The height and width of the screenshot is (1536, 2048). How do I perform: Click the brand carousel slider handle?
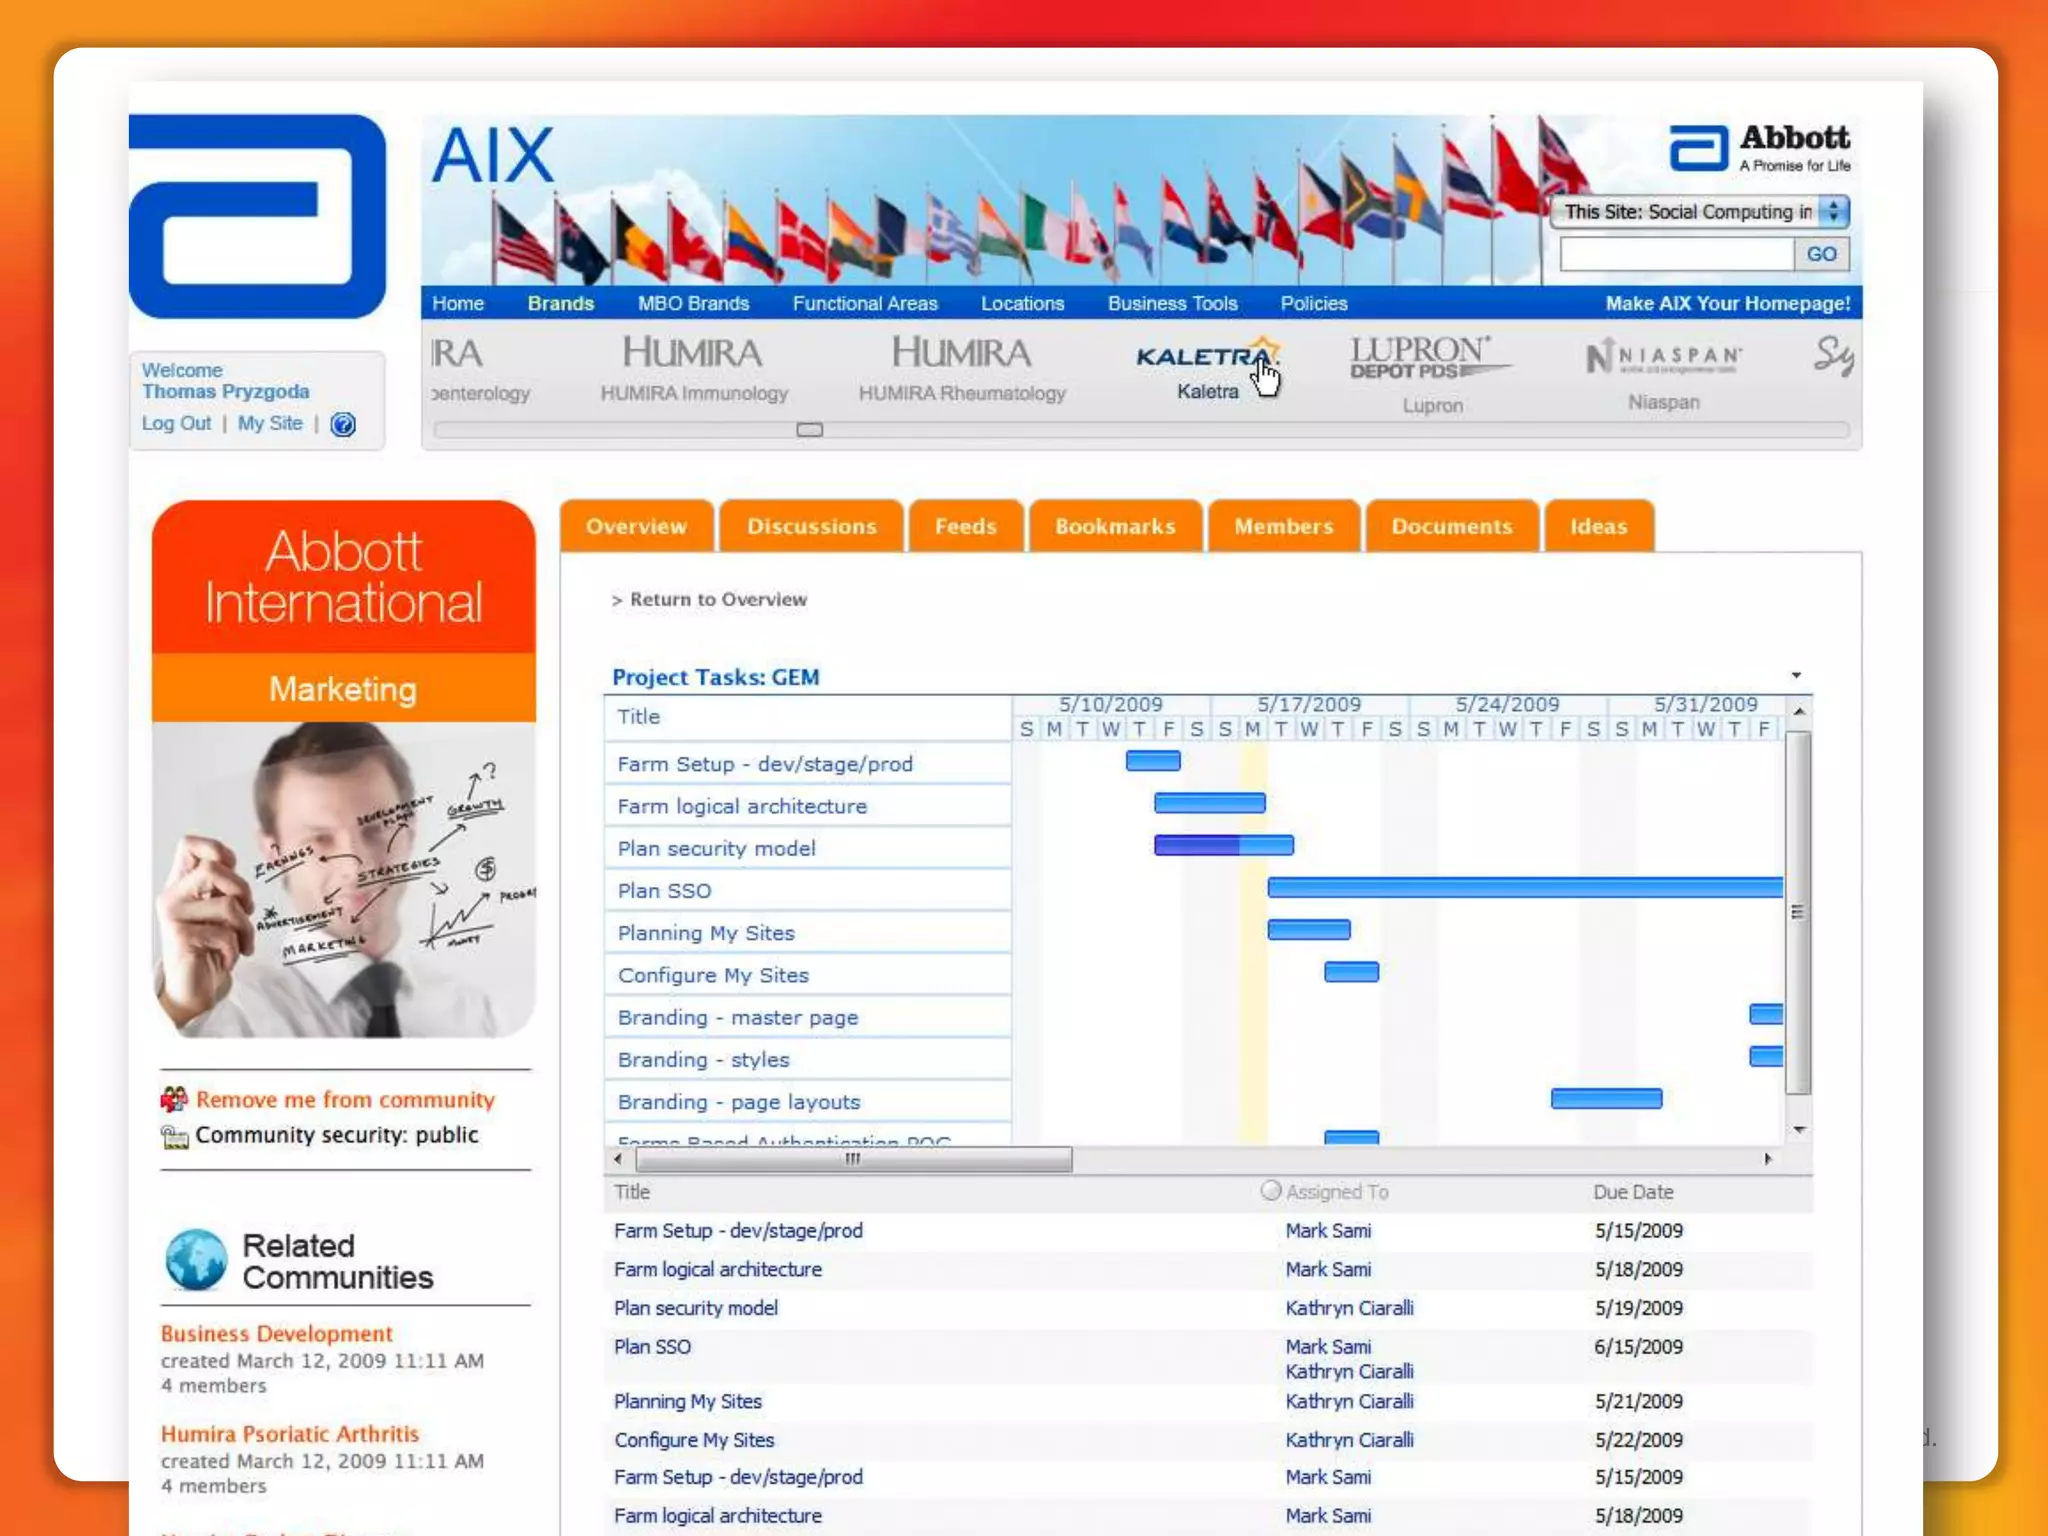tap(809, 430)
